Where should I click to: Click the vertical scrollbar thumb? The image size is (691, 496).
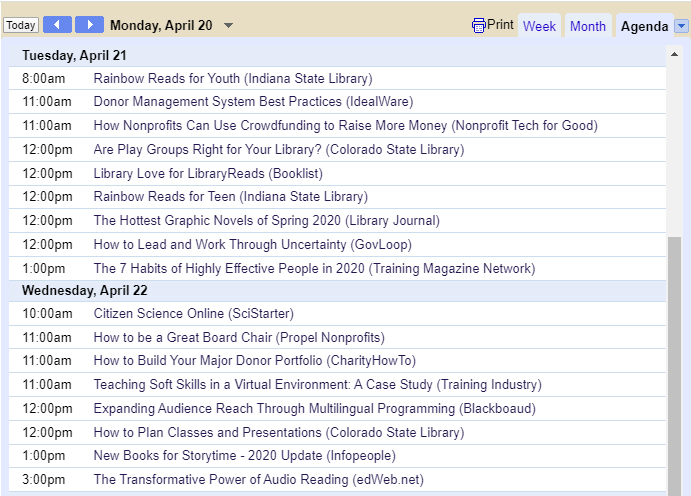674,366
